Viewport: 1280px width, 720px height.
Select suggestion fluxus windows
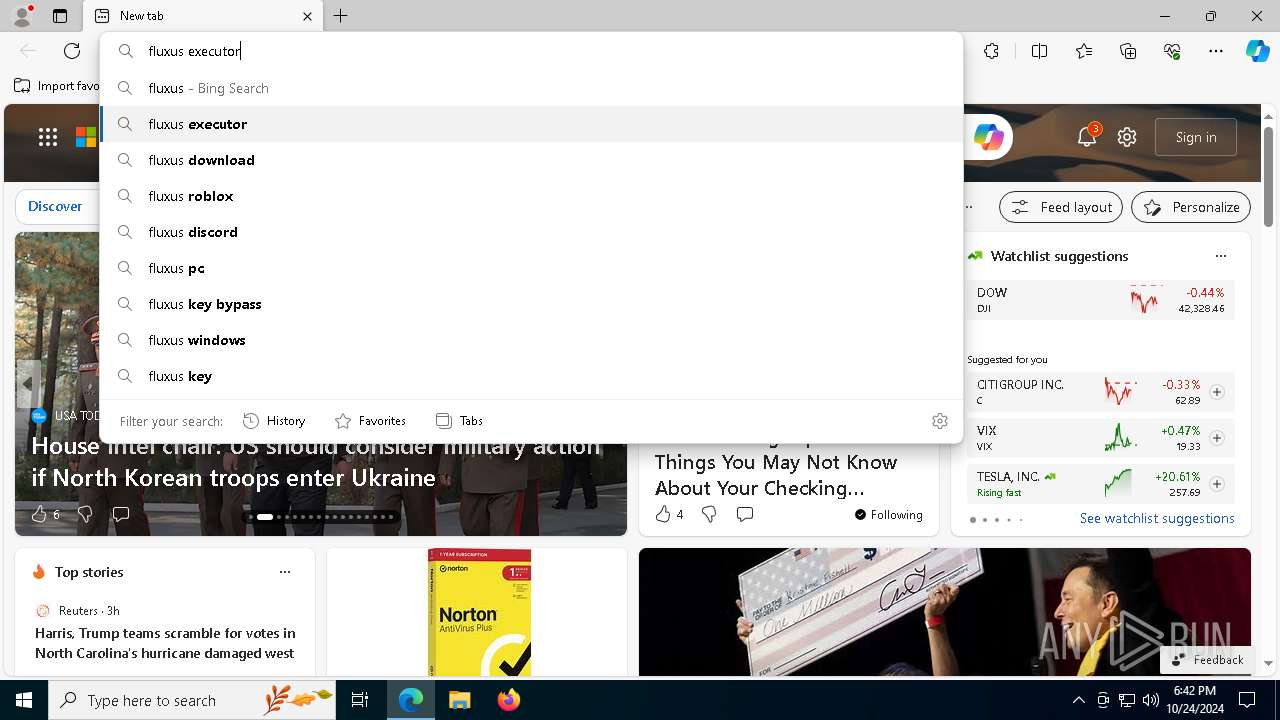point(531,340)
